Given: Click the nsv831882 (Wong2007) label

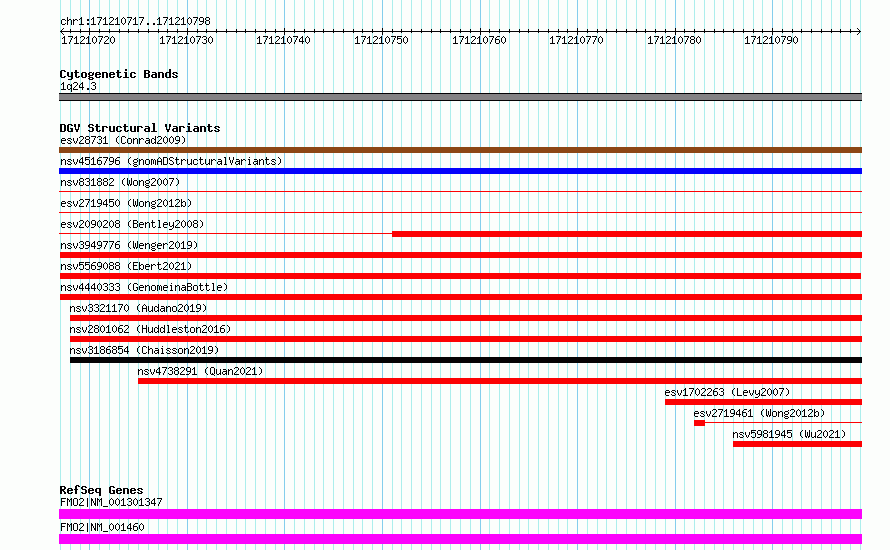Looking at the screenshot, I should [x=120, y=182].
